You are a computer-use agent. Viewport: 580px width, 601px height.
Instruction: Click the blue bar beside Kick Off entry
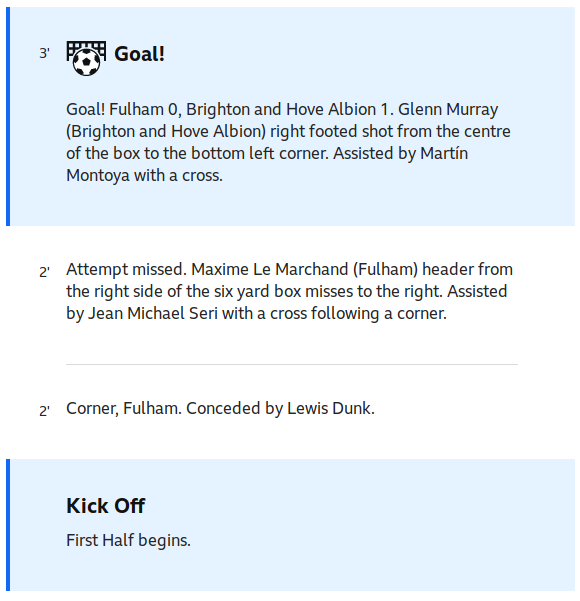click(8, 525)
